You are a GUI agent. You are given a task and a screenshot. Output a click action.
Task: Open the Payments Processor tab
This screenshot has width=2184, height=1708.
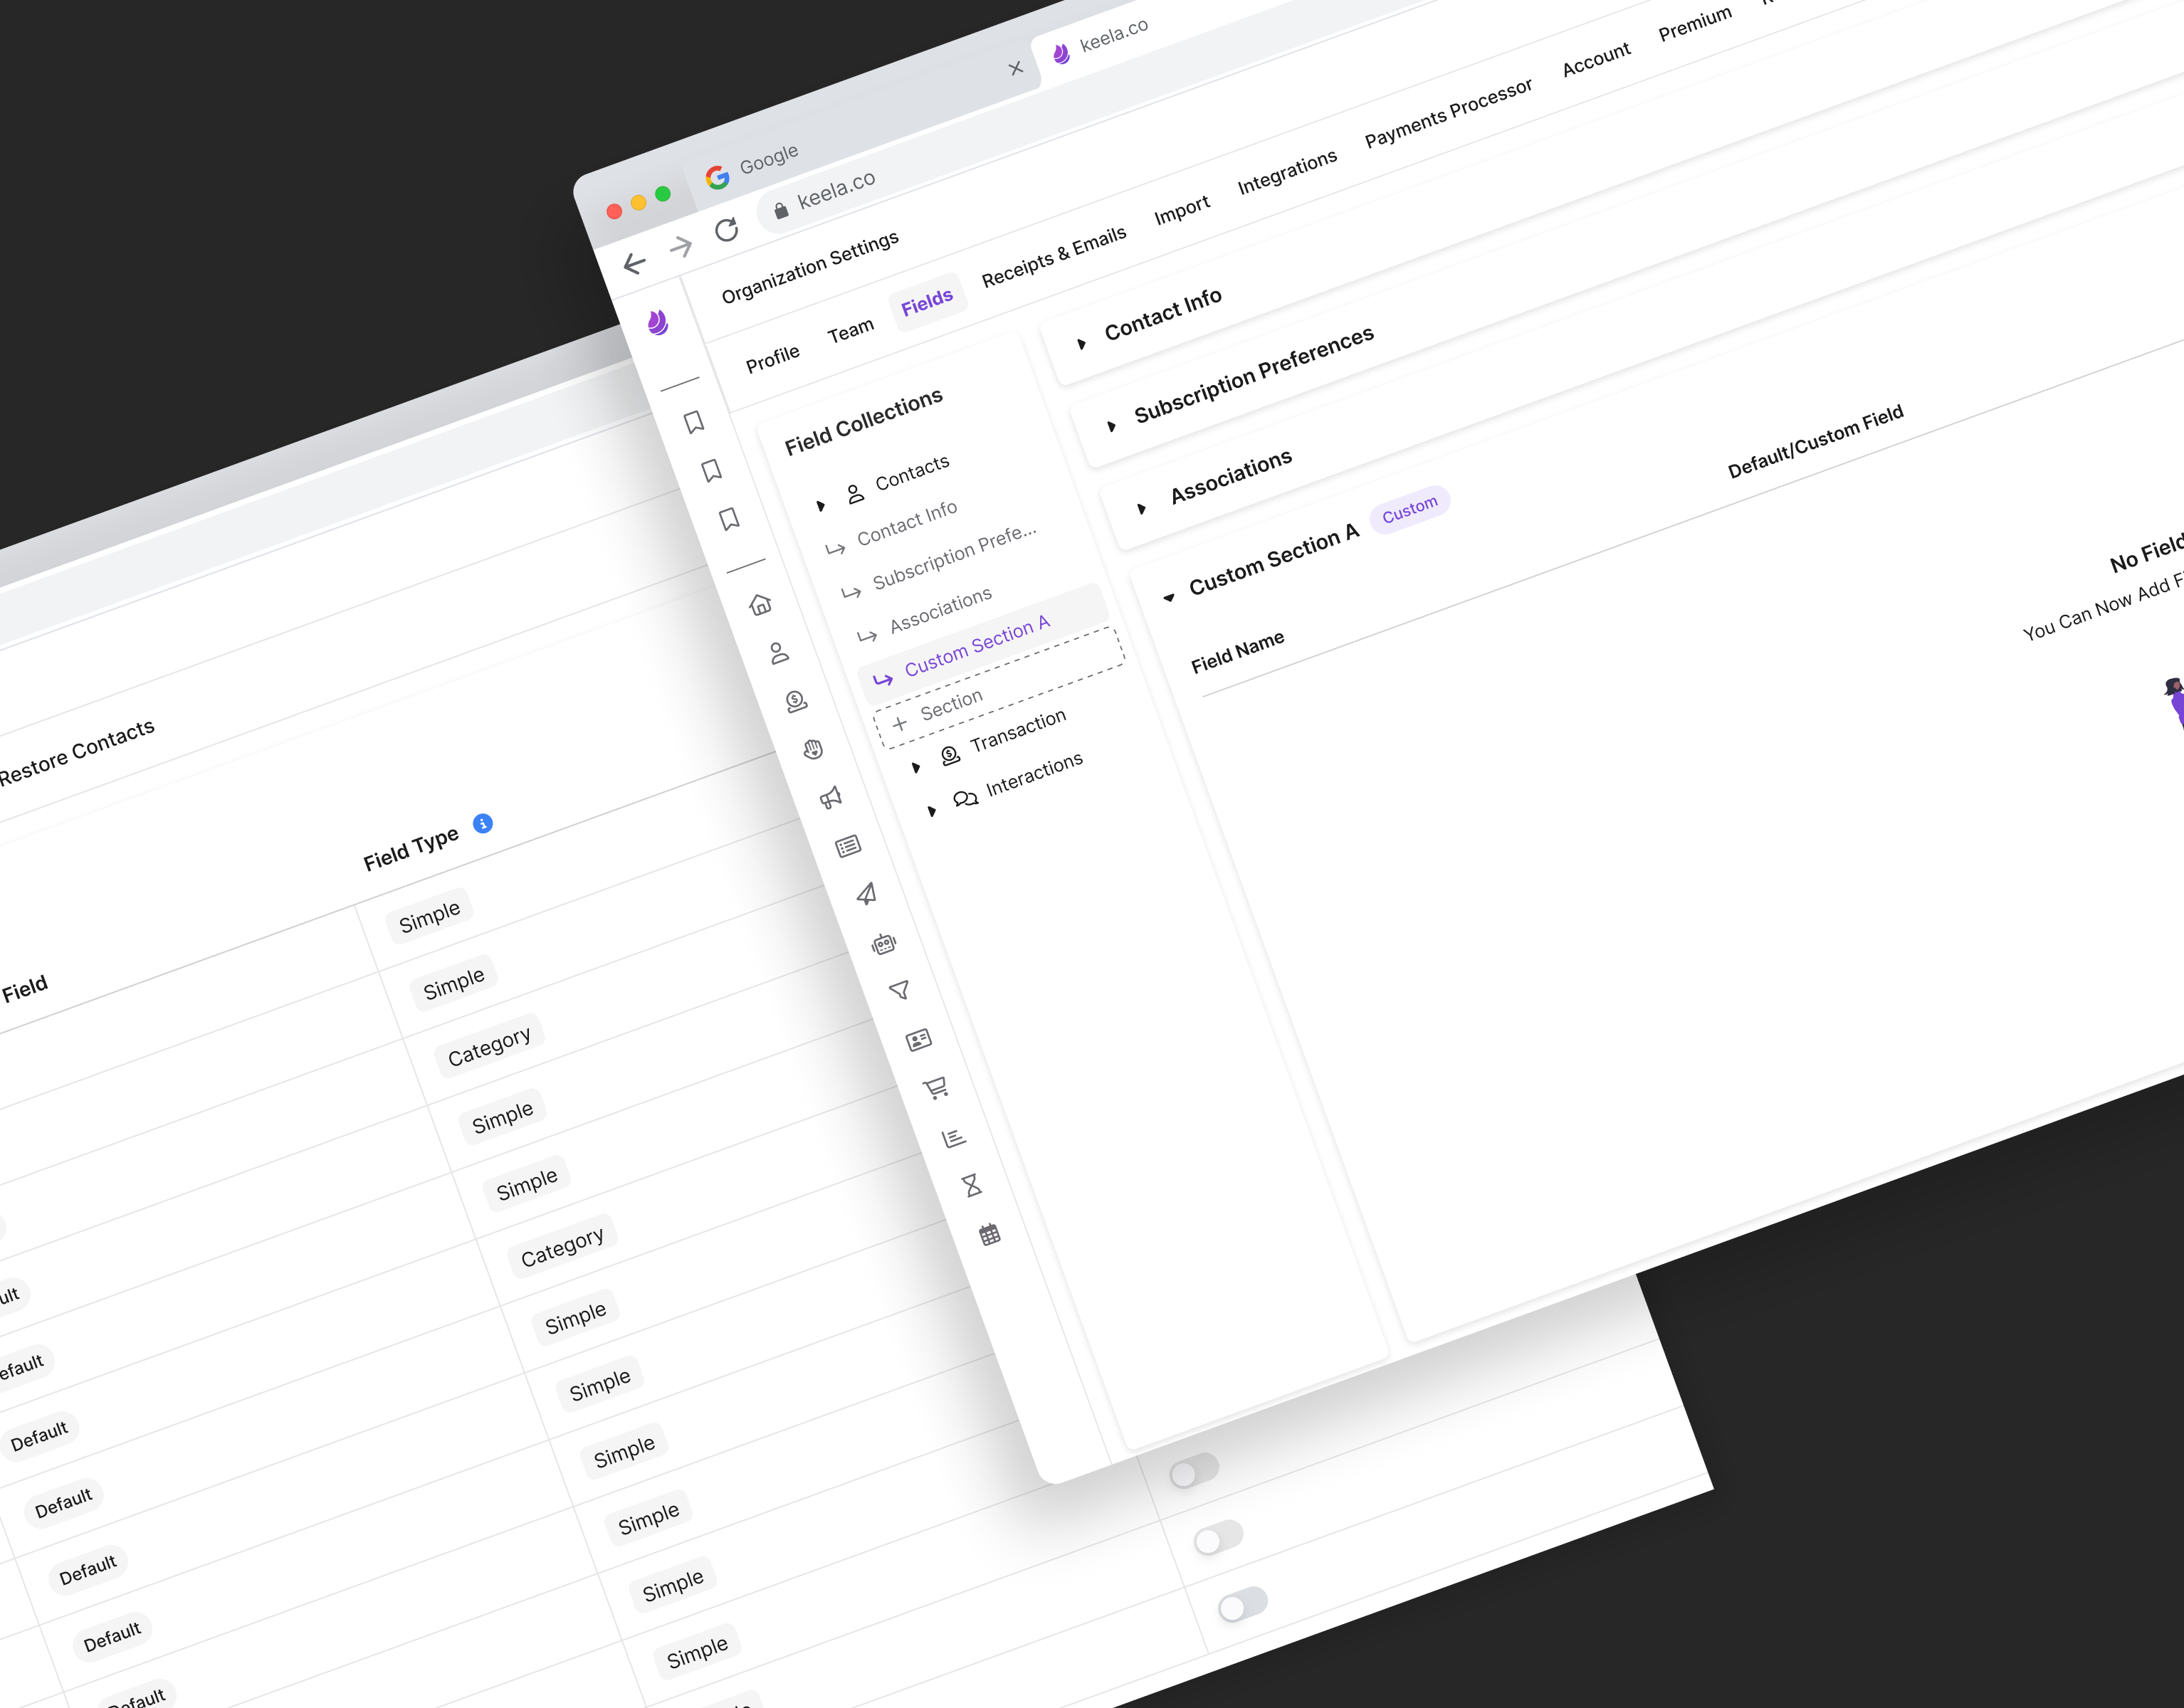[x=1448, y=113]
